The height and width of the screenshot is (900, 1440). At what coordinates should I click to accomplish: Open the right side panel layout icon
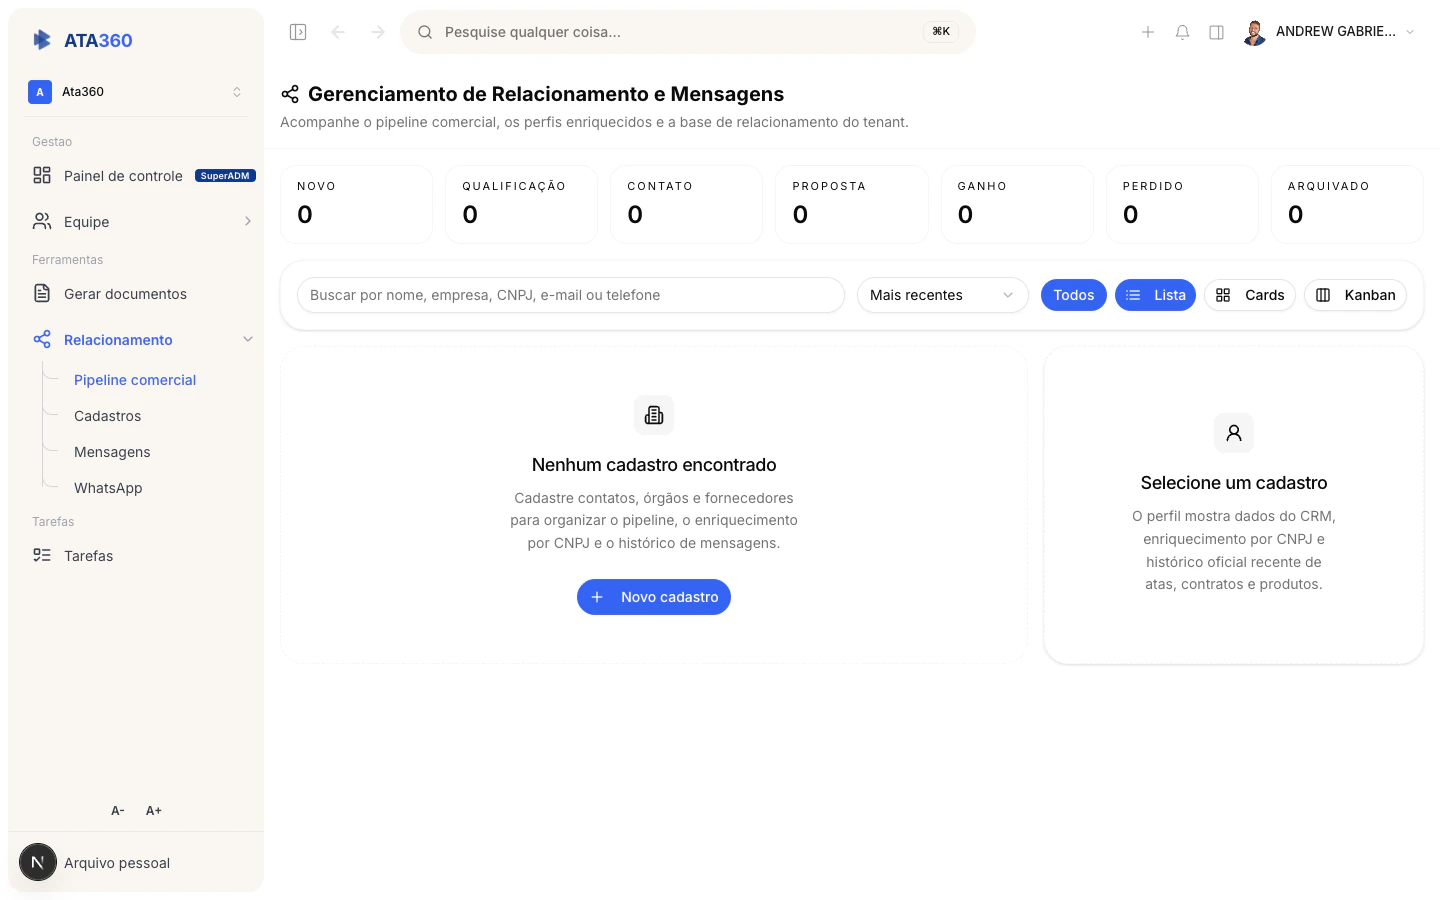tap(1216, 31)
